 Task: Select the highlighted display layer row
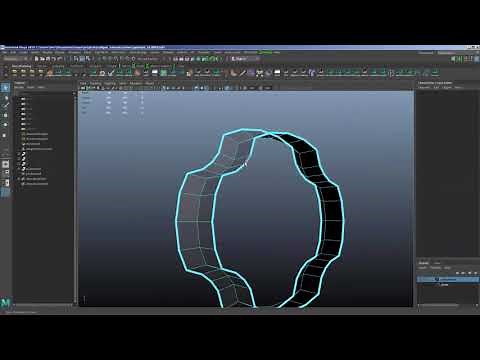point(448,279)
